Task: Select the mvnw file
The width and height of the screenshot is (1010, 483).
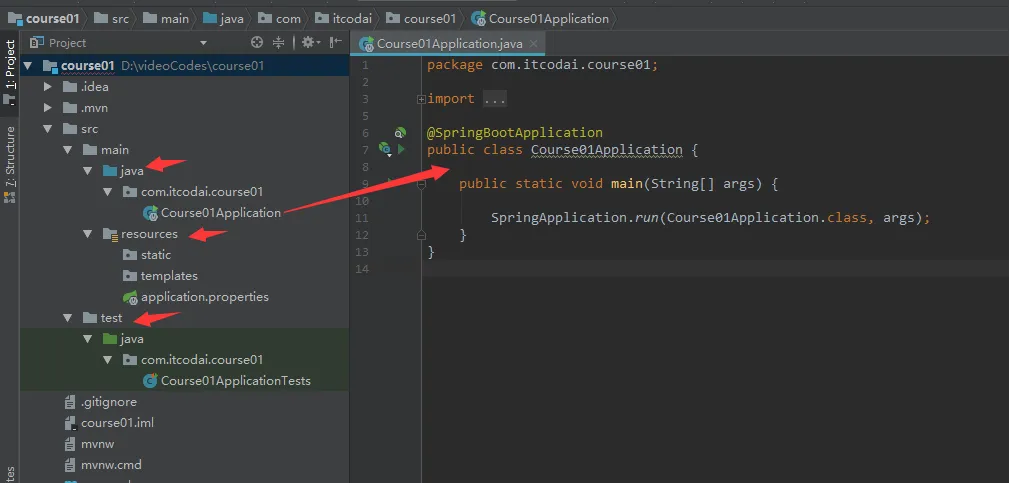Action: point(97,444)
